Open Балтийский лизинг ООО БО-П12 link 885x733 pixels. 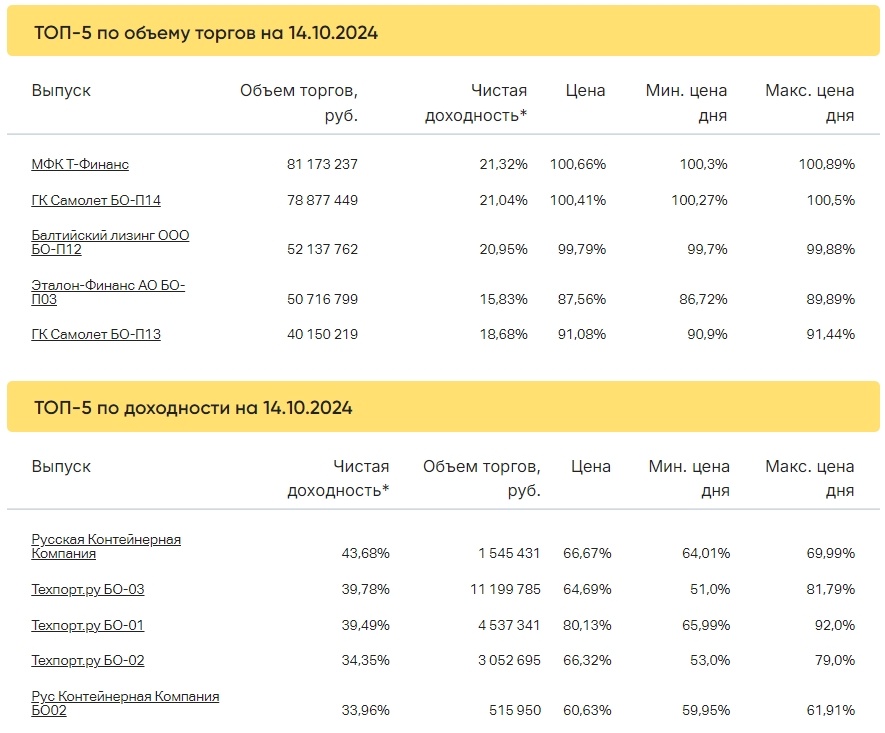pyautogui.click(x=110, y=242)
